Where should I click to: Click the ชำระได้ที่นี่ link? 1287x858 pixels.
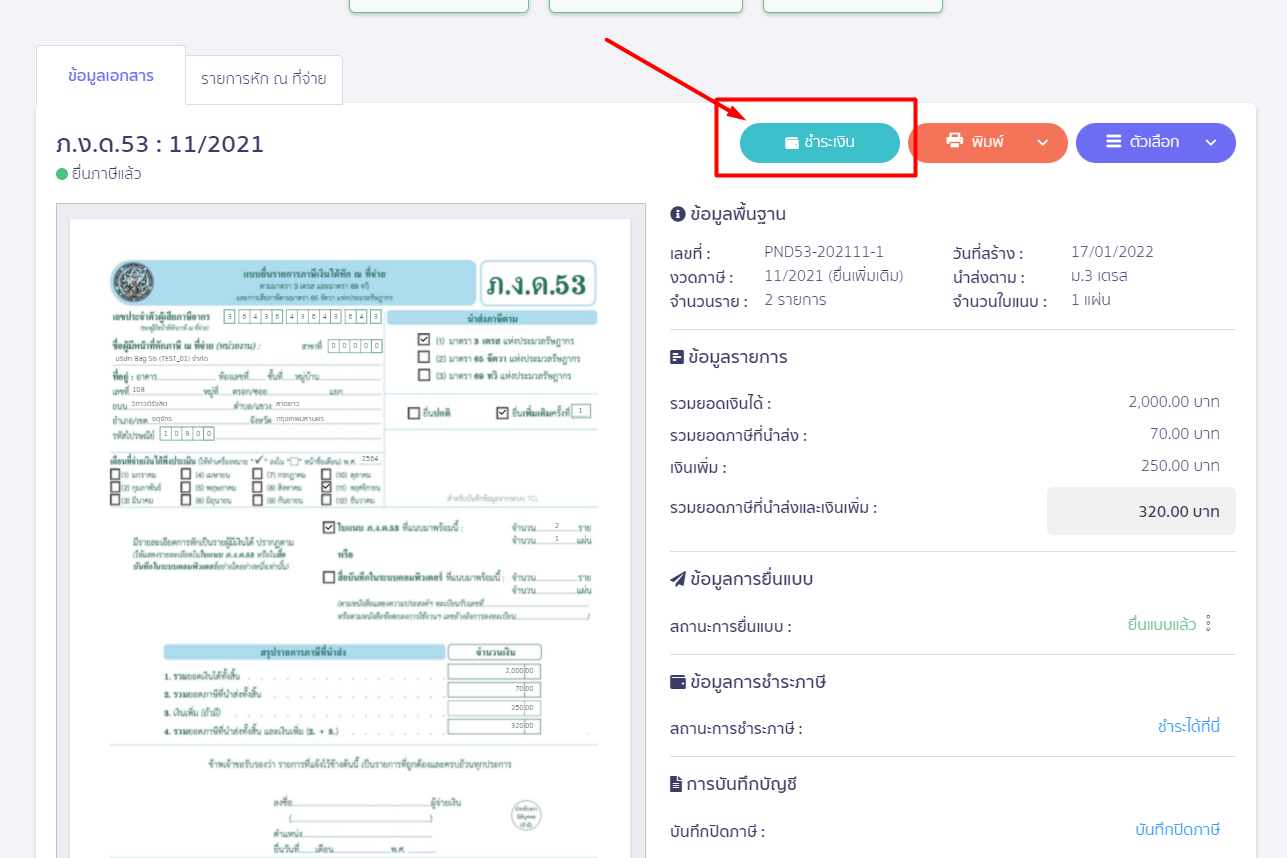tap(1188, 727)
